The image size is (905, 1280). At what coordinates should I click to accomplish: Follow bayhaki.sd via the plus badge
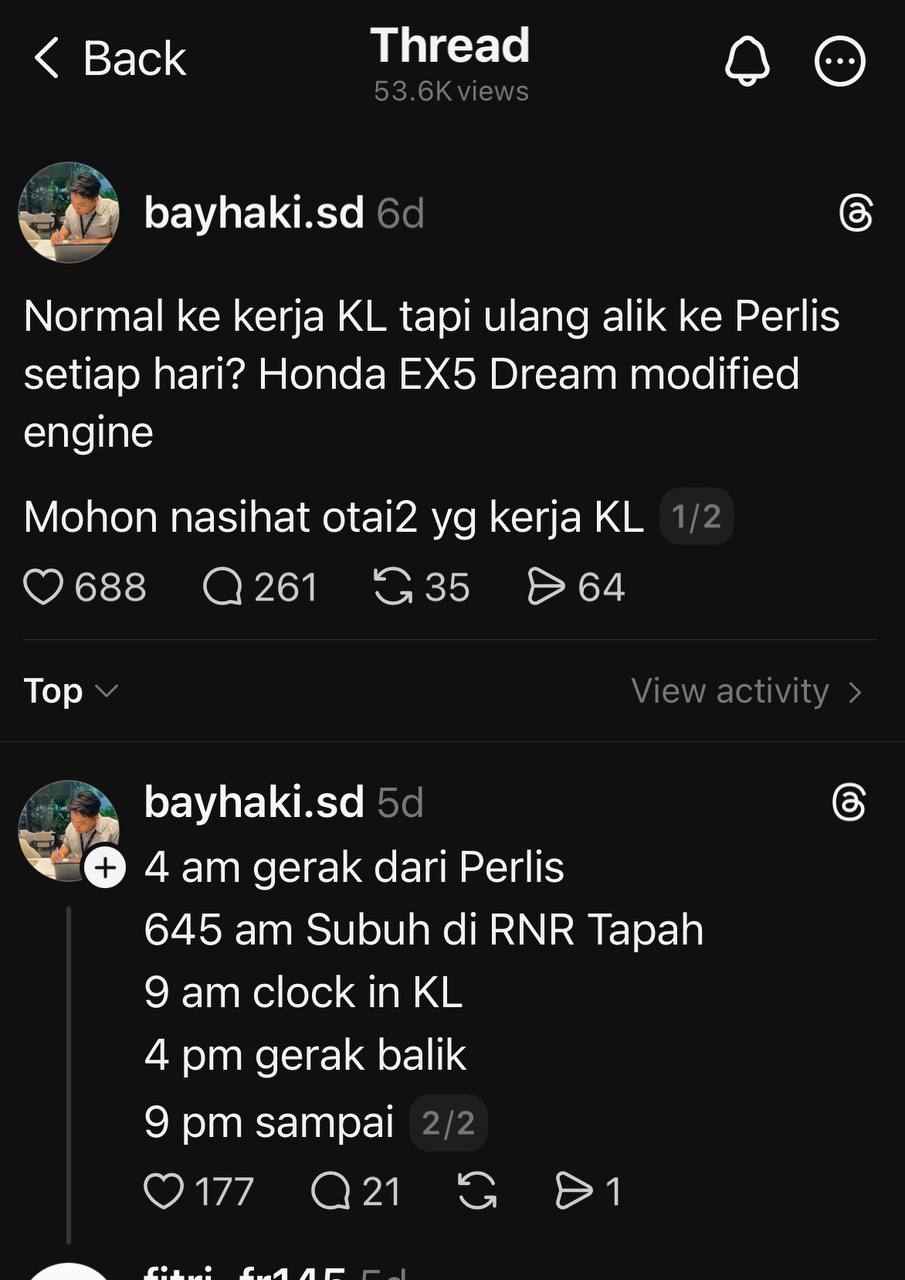click(105, 868)
